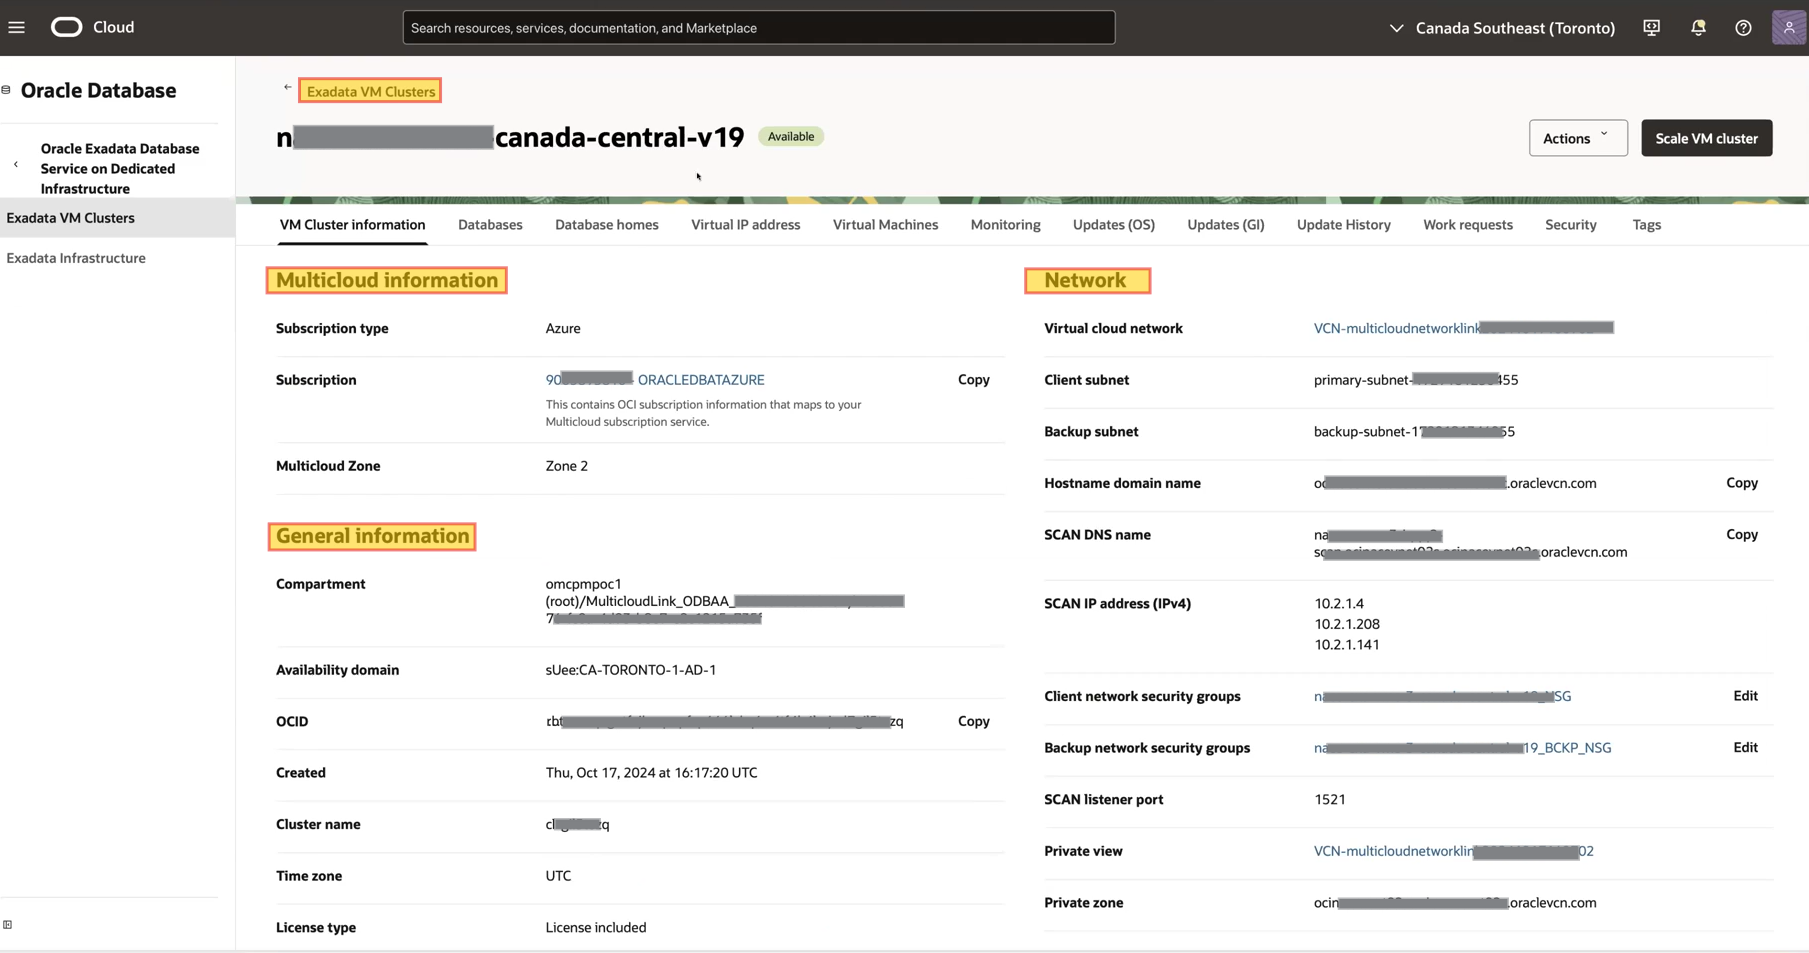Click the sUee:CA-TORONTO-1-AD-1 availability domain value

pyautogui.click(x=631, y=670)
